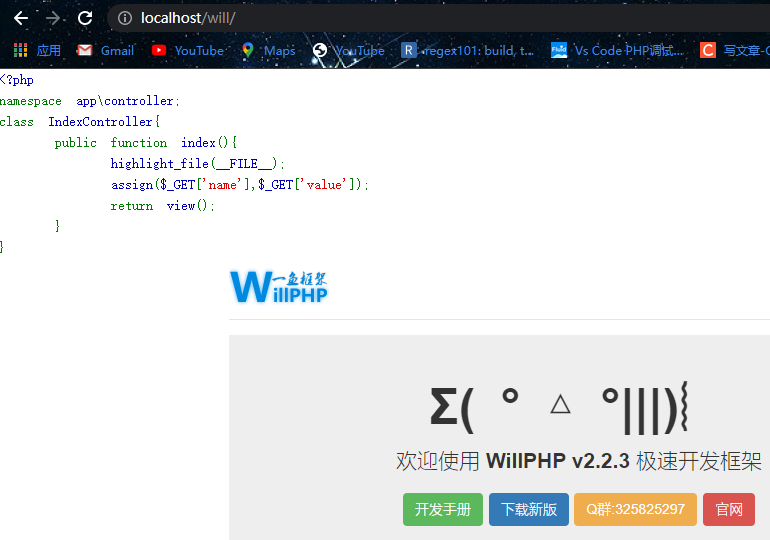Open the first YouTube bookmark
Image resolution: width=770 pixels, height=540 pixels.
(x=199, y=50)
